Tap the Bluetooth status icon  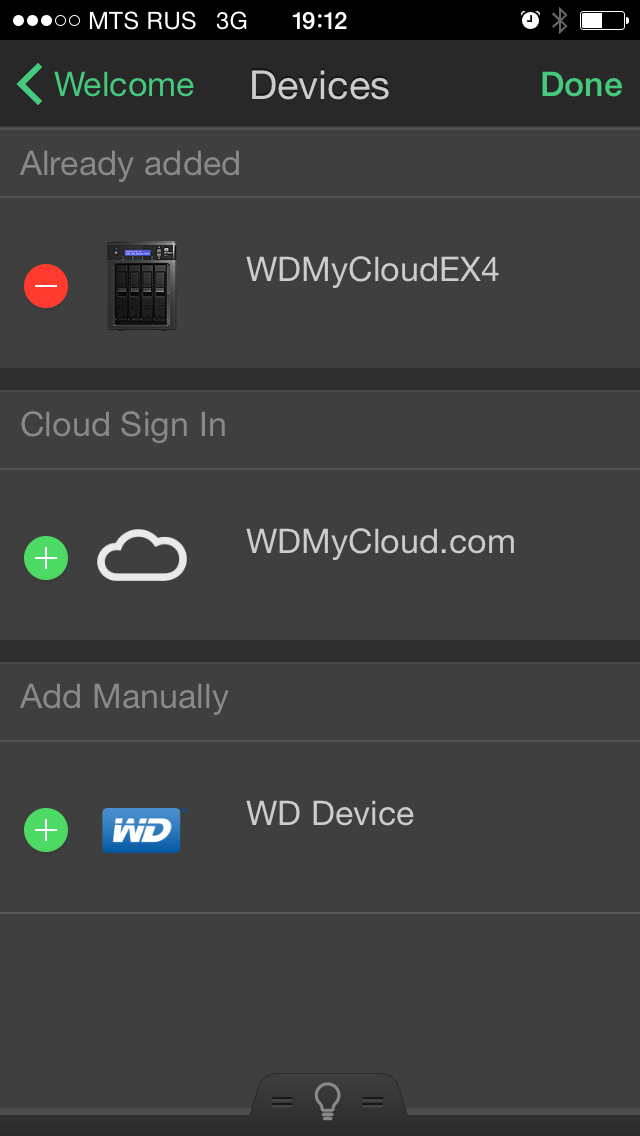tap(560, 20)
